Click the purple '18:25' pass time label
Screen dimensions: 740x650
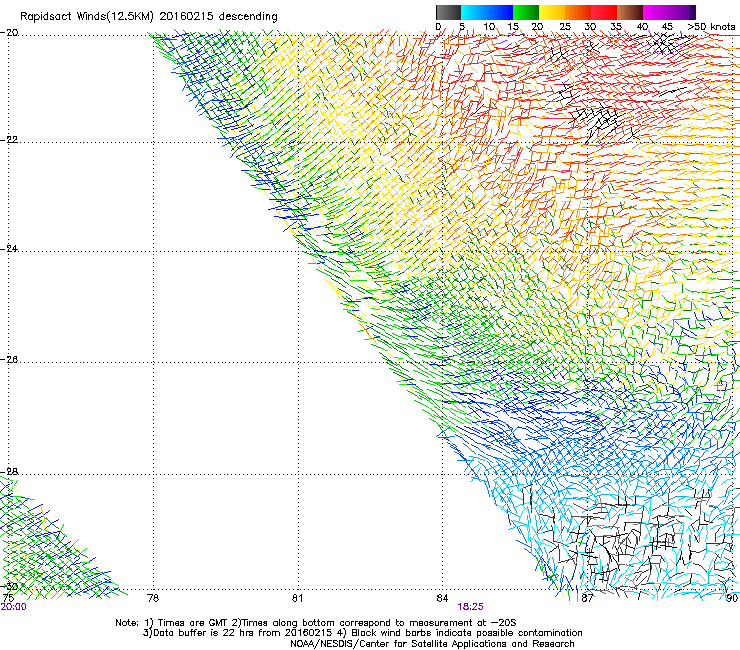click(x=471, y=607)
